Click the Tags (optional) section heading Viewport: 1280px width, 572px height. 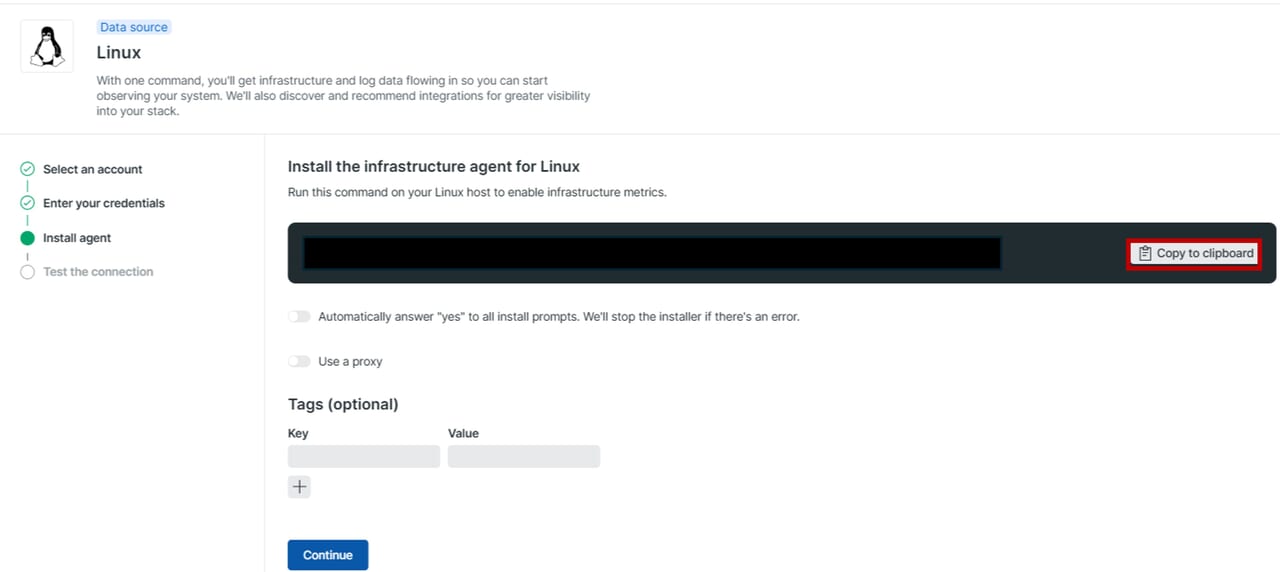pos(343,404)
